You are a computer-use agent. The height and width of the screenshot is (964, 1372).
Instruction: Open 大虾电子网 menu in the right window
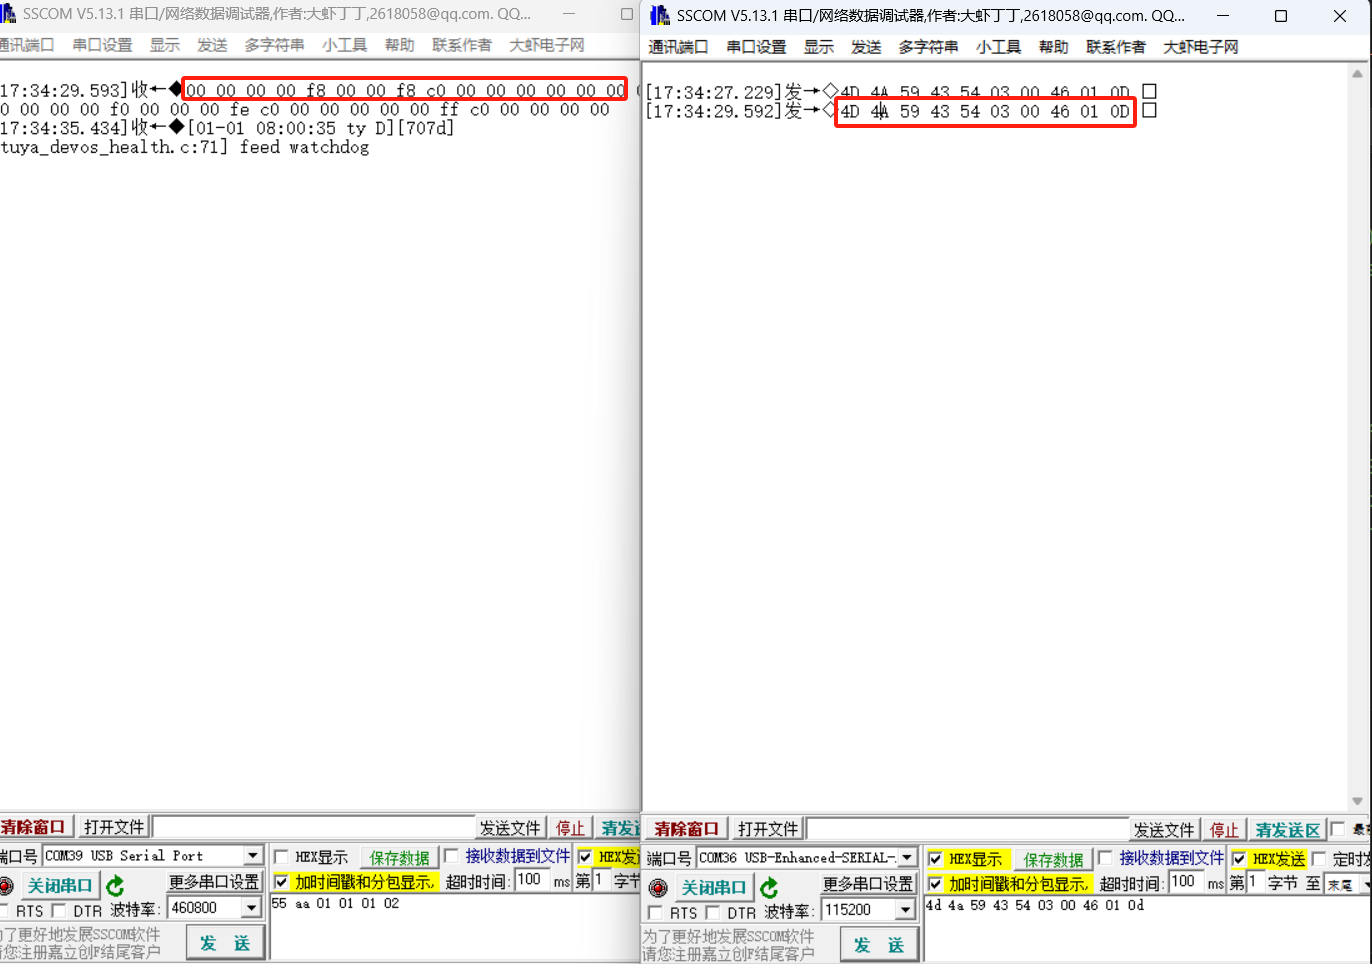tap(1200, 47)
